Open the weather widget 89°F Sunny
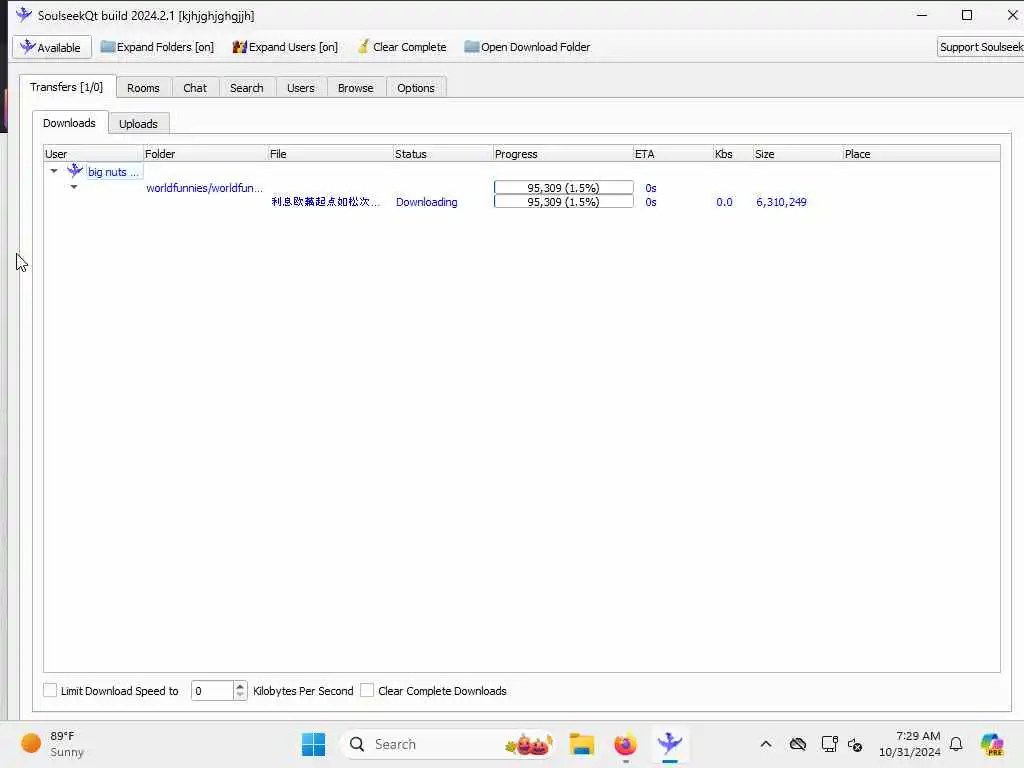Viewport: 1024px width, 768px height. point(52,744)
